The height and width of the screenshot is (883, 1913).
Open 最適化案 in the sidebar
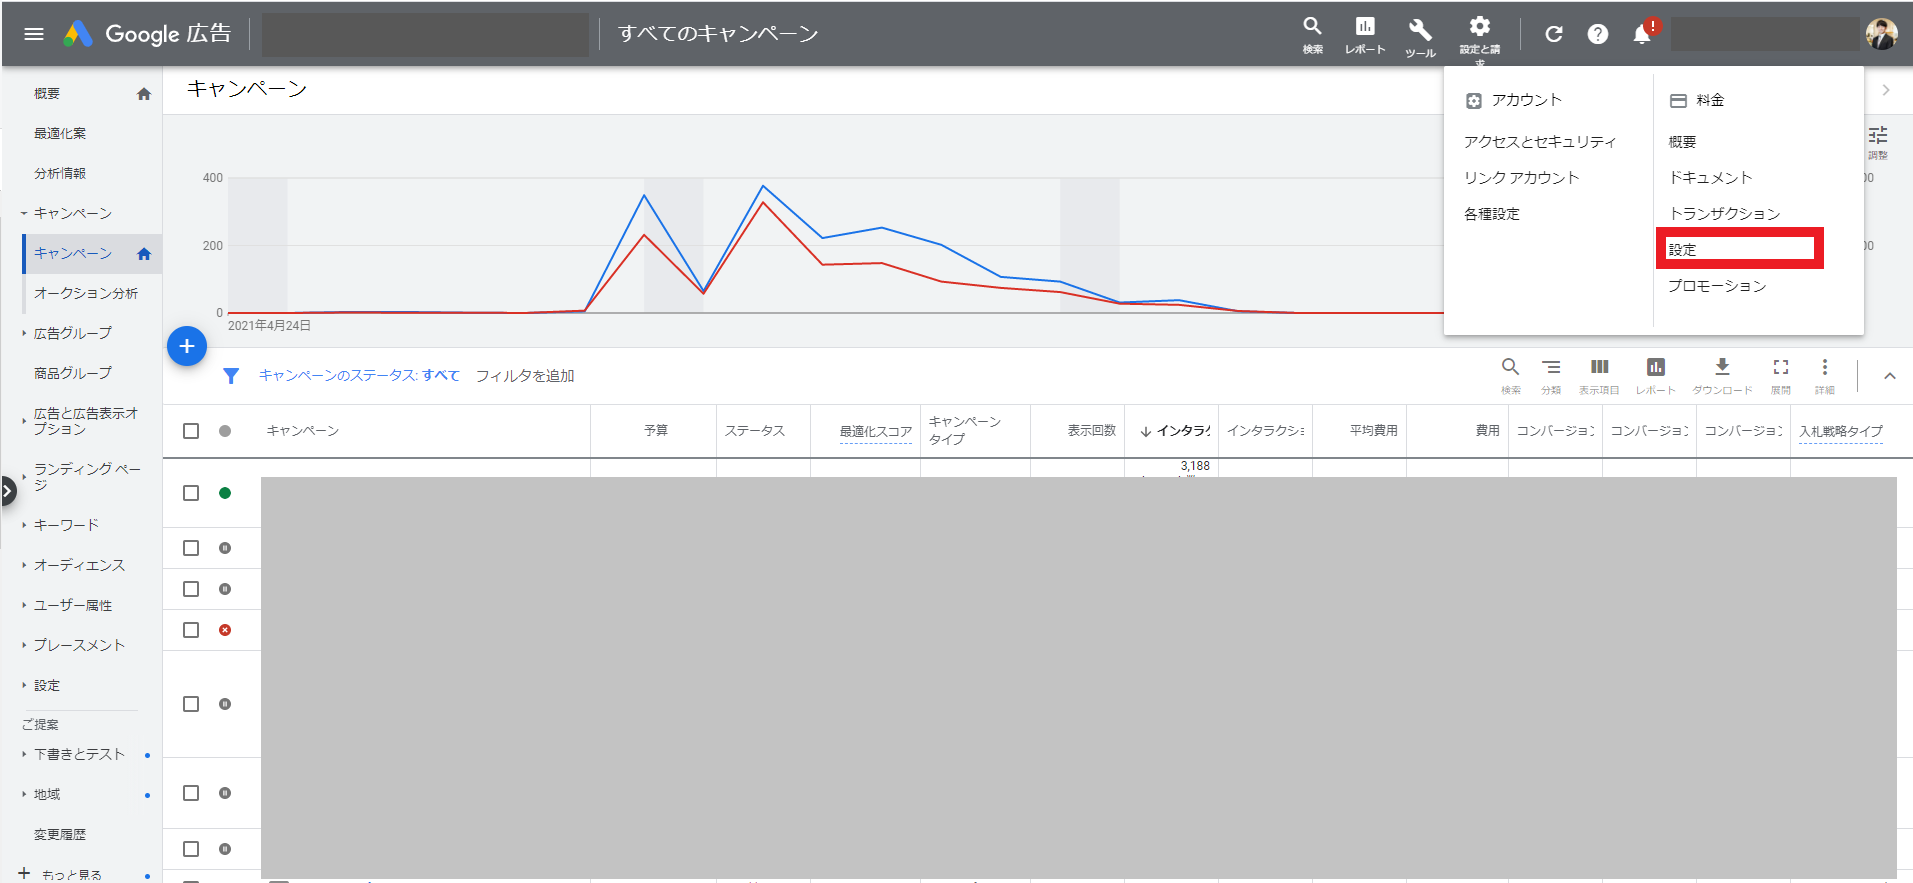pos(60,134)
